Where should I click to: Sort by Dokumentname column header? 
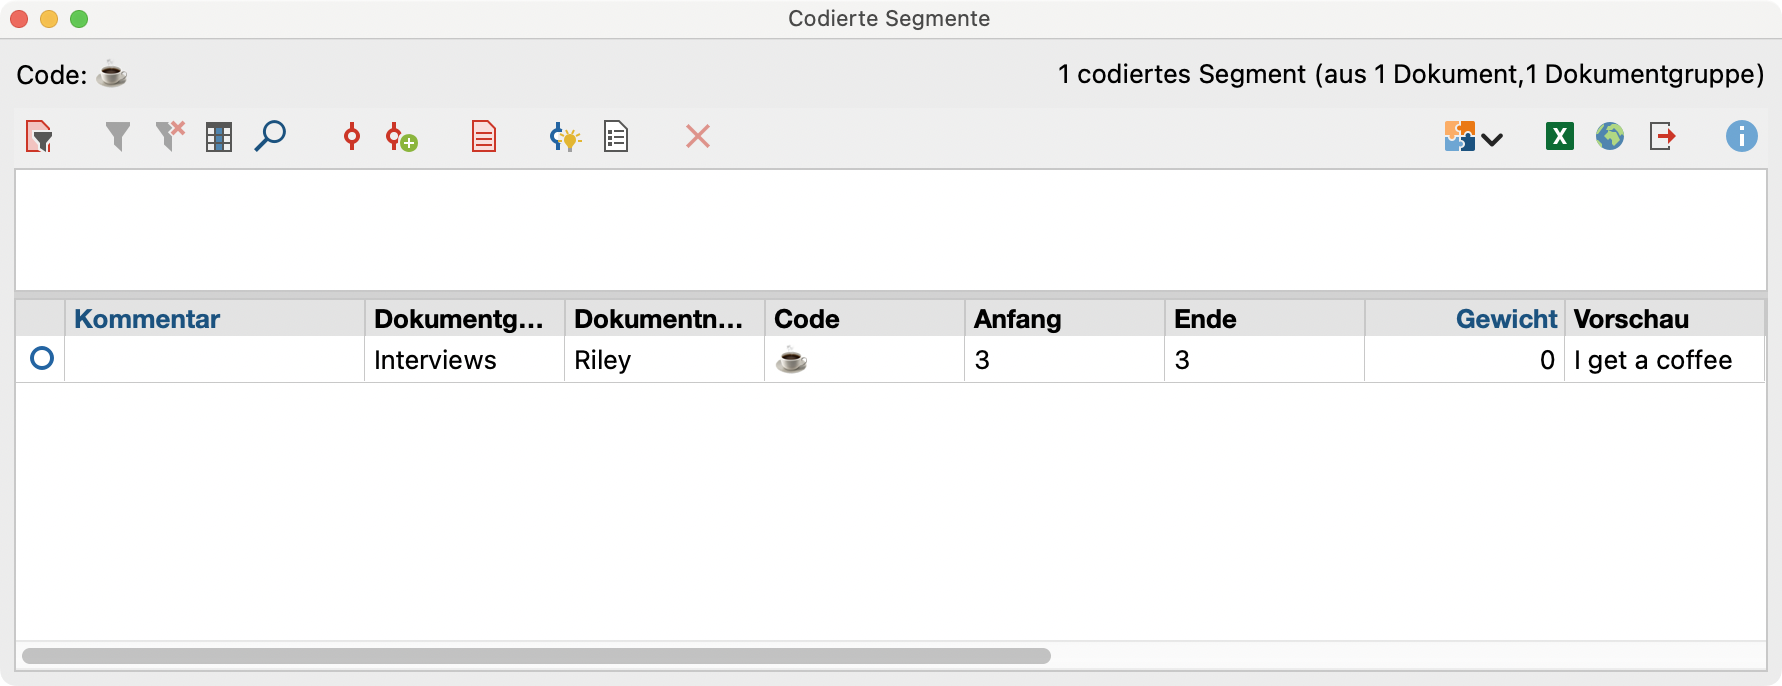click(665, 319)
